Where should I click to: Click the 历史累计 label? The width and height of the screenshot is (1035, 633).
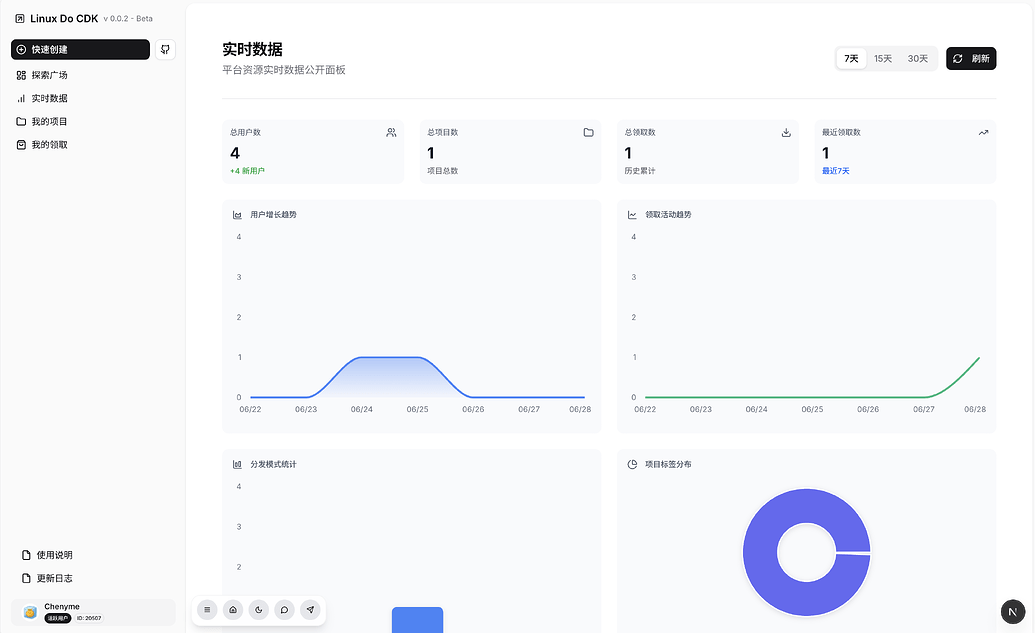pos(640,171)
